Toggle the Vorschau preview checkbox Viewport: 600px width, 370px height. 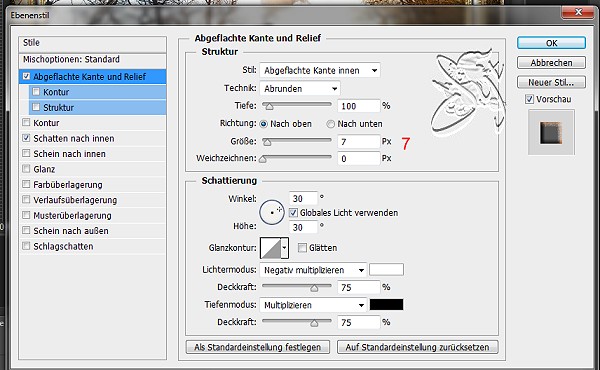529,99
